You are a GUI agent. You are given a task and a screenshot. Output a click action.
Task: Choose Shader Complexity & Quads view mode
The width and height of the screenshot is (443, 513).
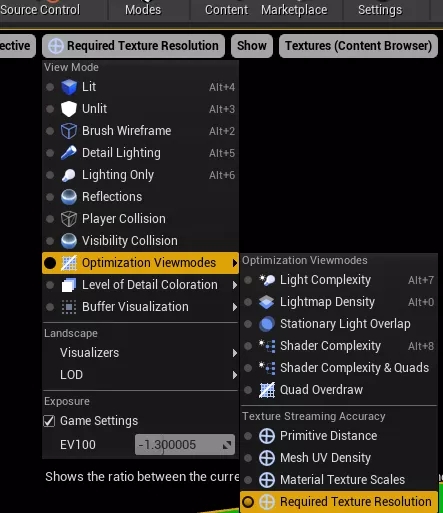339,368
